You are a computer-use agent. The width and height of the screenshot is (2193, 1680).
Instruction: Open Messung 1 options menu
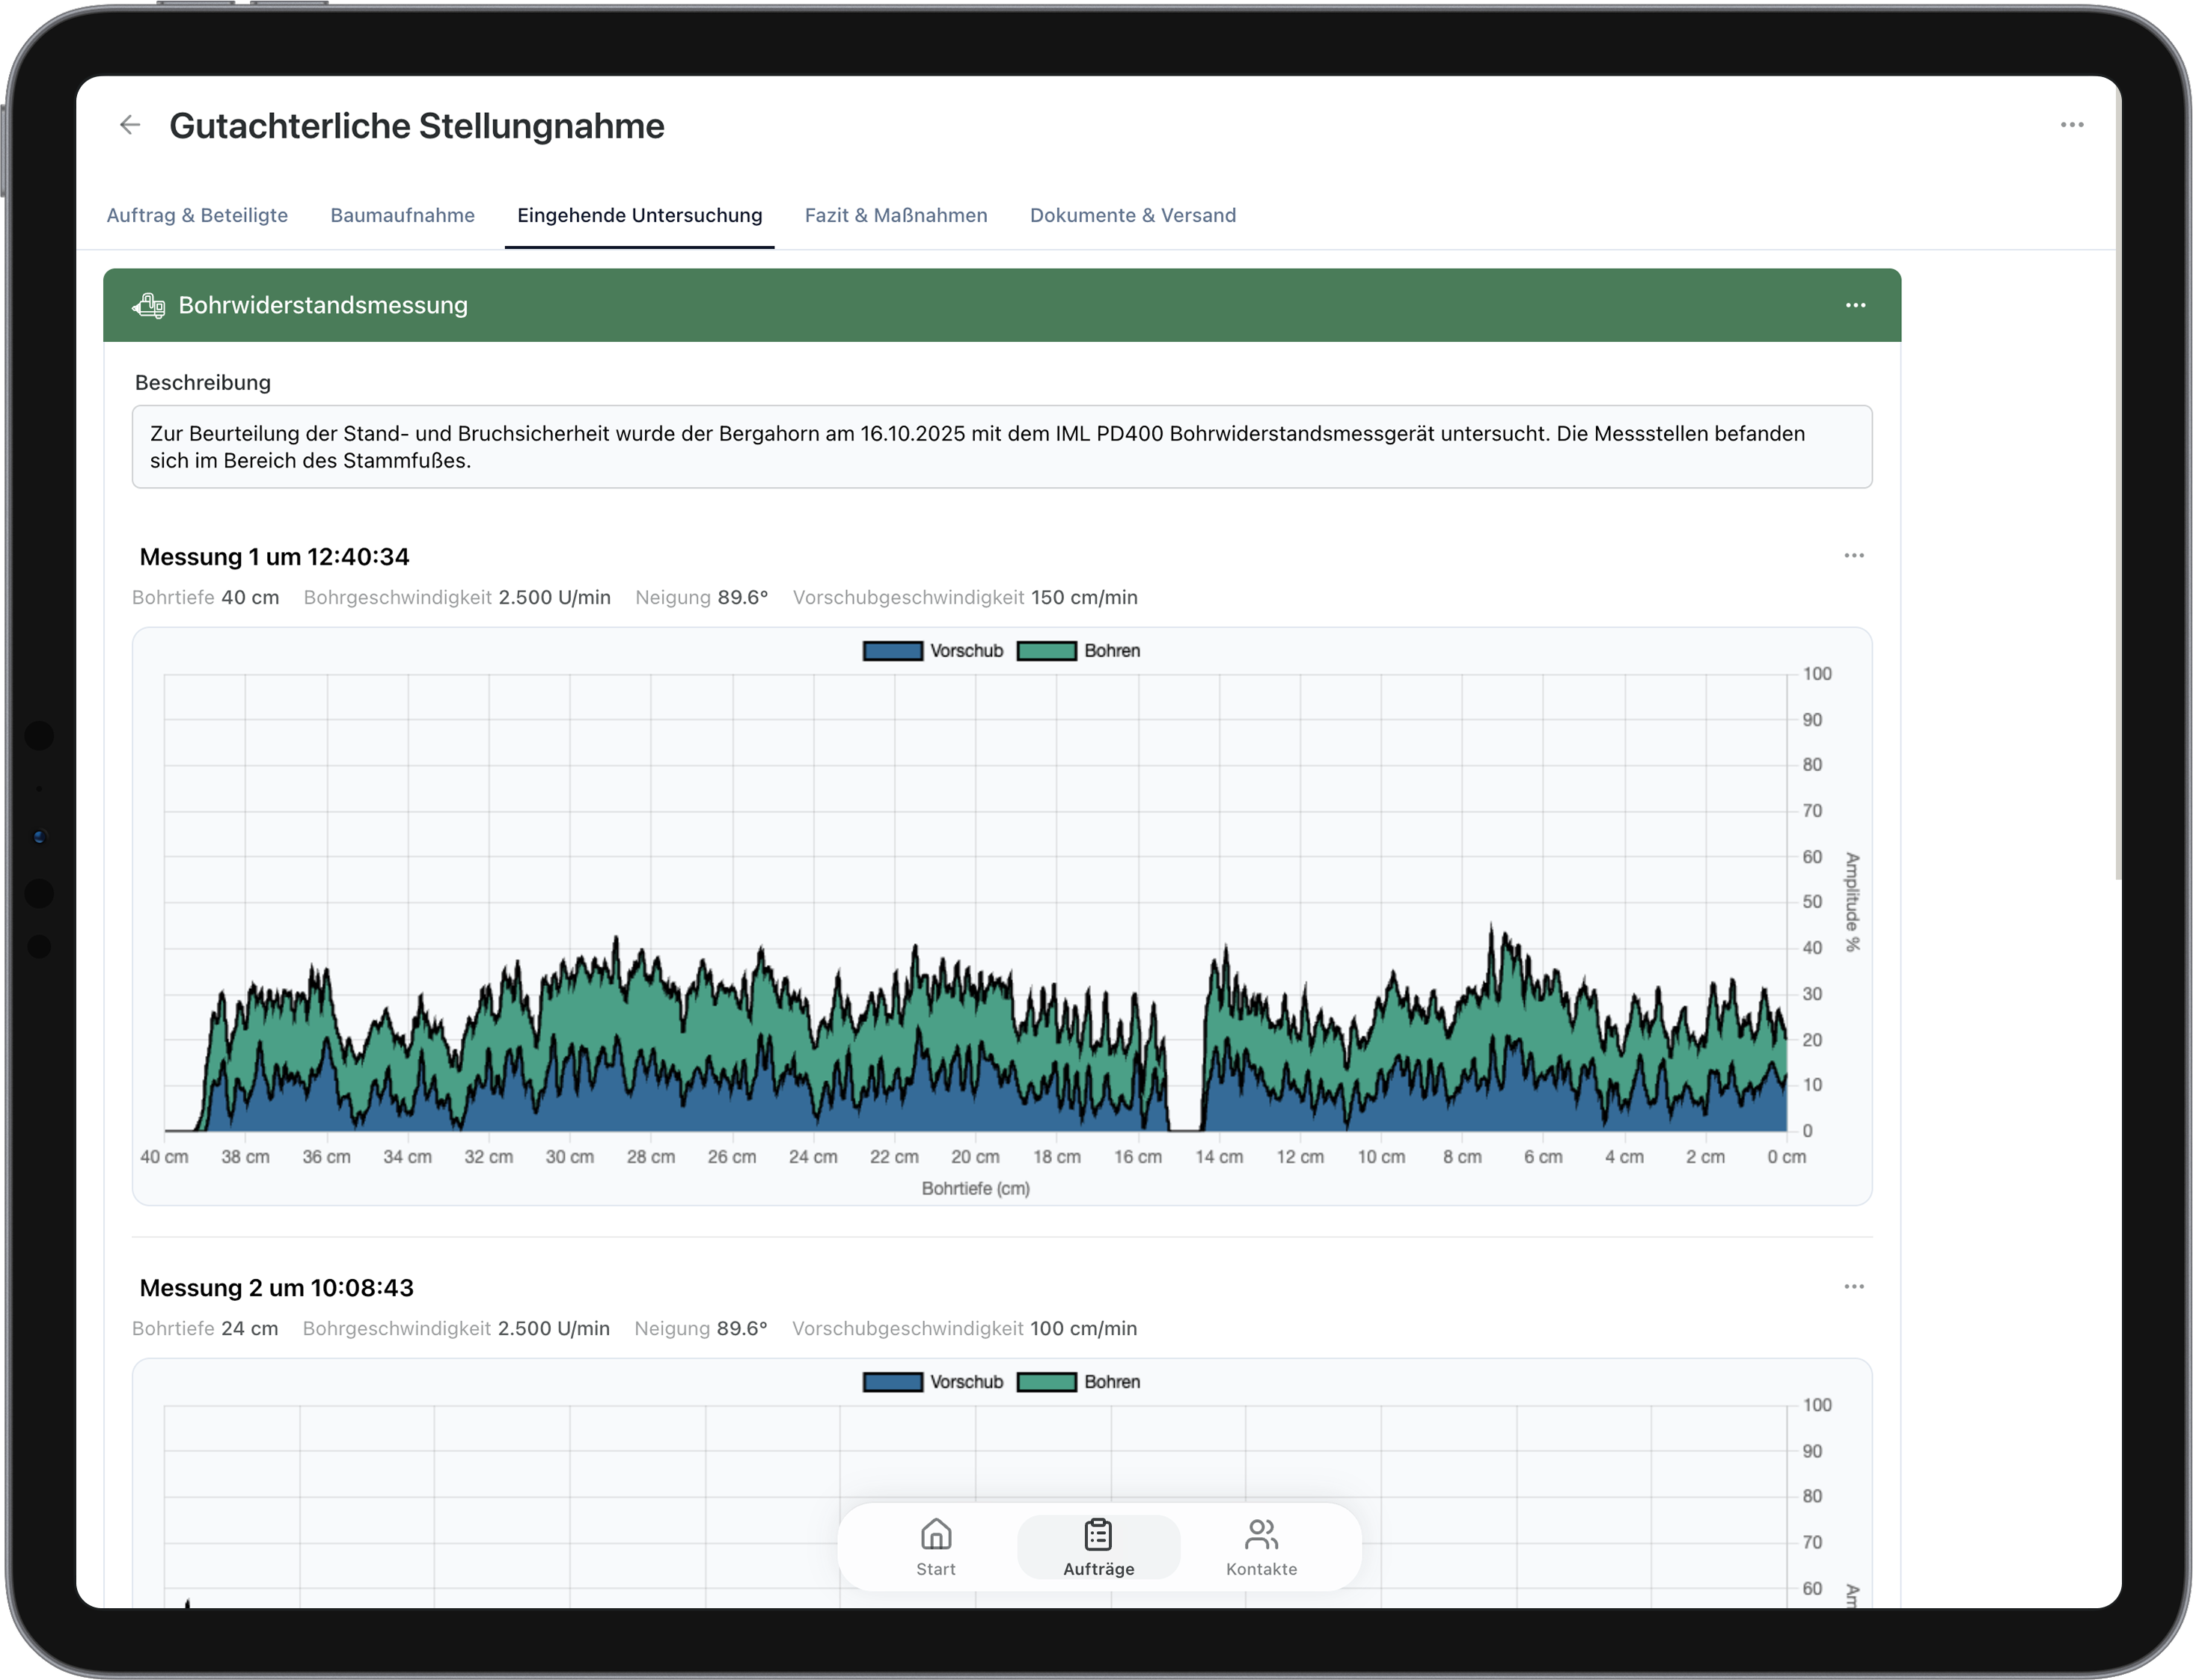click(x=1853, y=556)
